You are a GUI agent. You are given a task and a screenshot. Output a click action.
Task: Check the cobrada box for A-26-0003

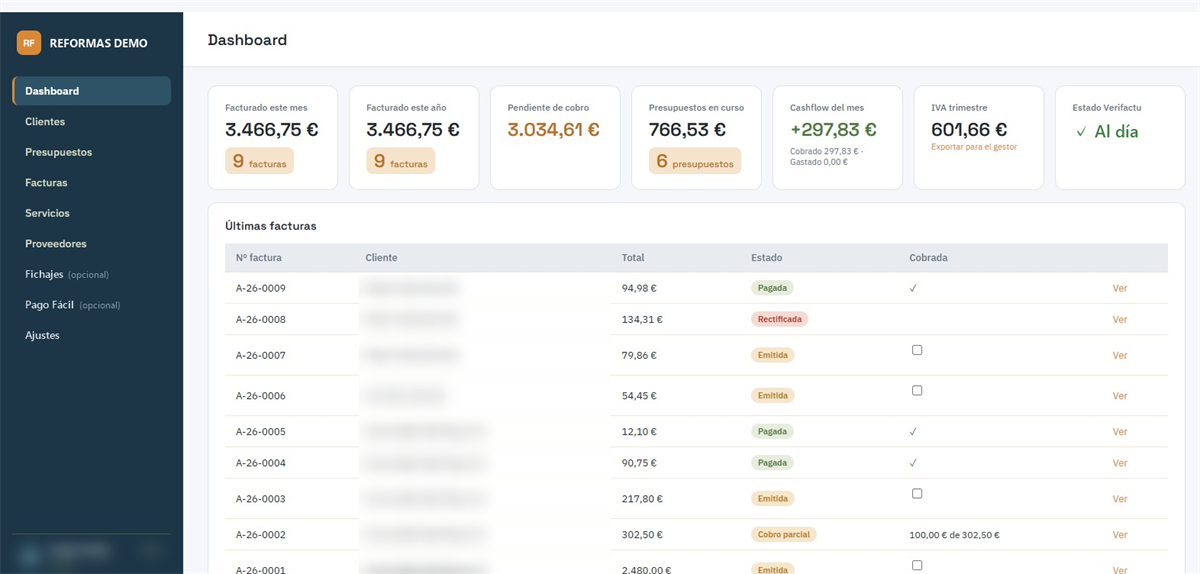917,494
